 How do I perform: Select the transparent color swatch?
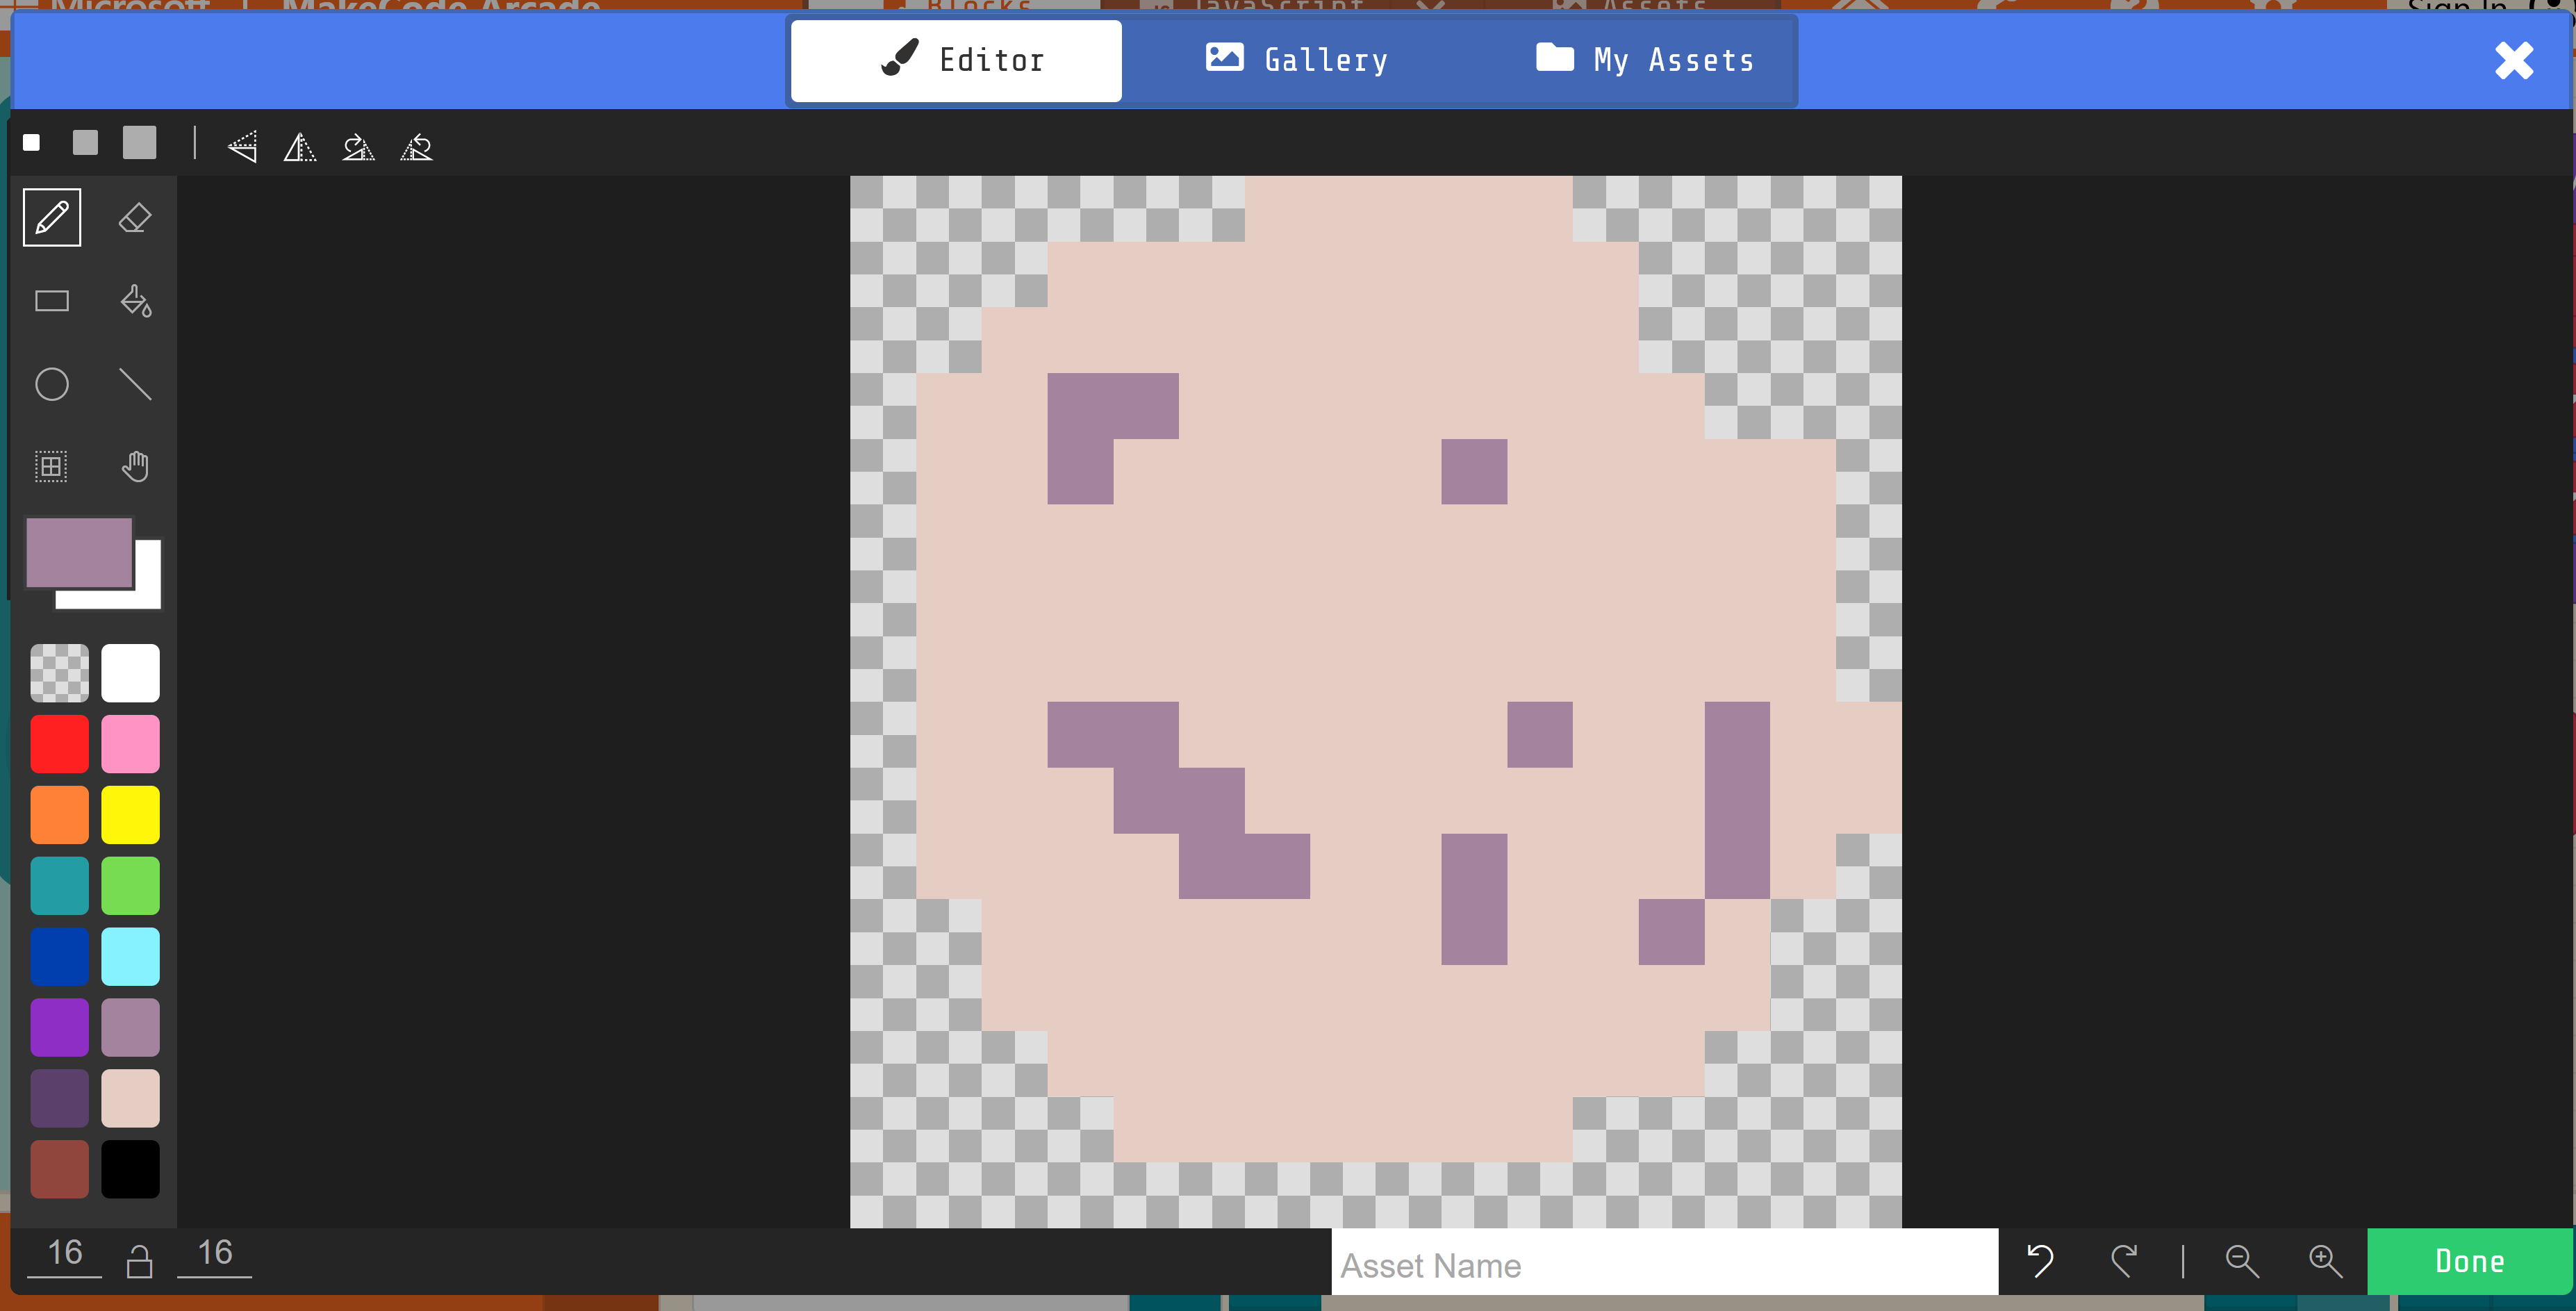tap(59, 673)
